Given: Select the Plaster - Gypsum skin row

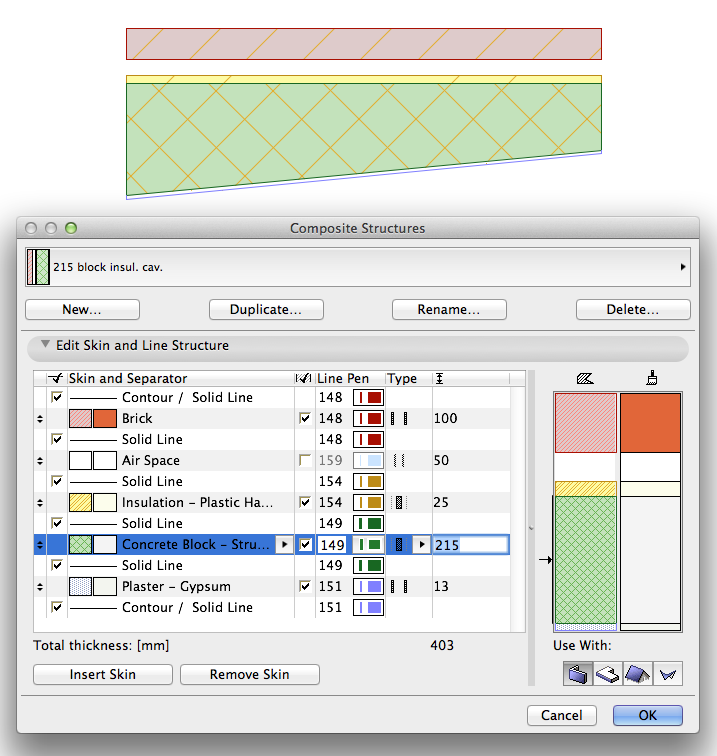Looking at the screenshot, I should [272, 587].
